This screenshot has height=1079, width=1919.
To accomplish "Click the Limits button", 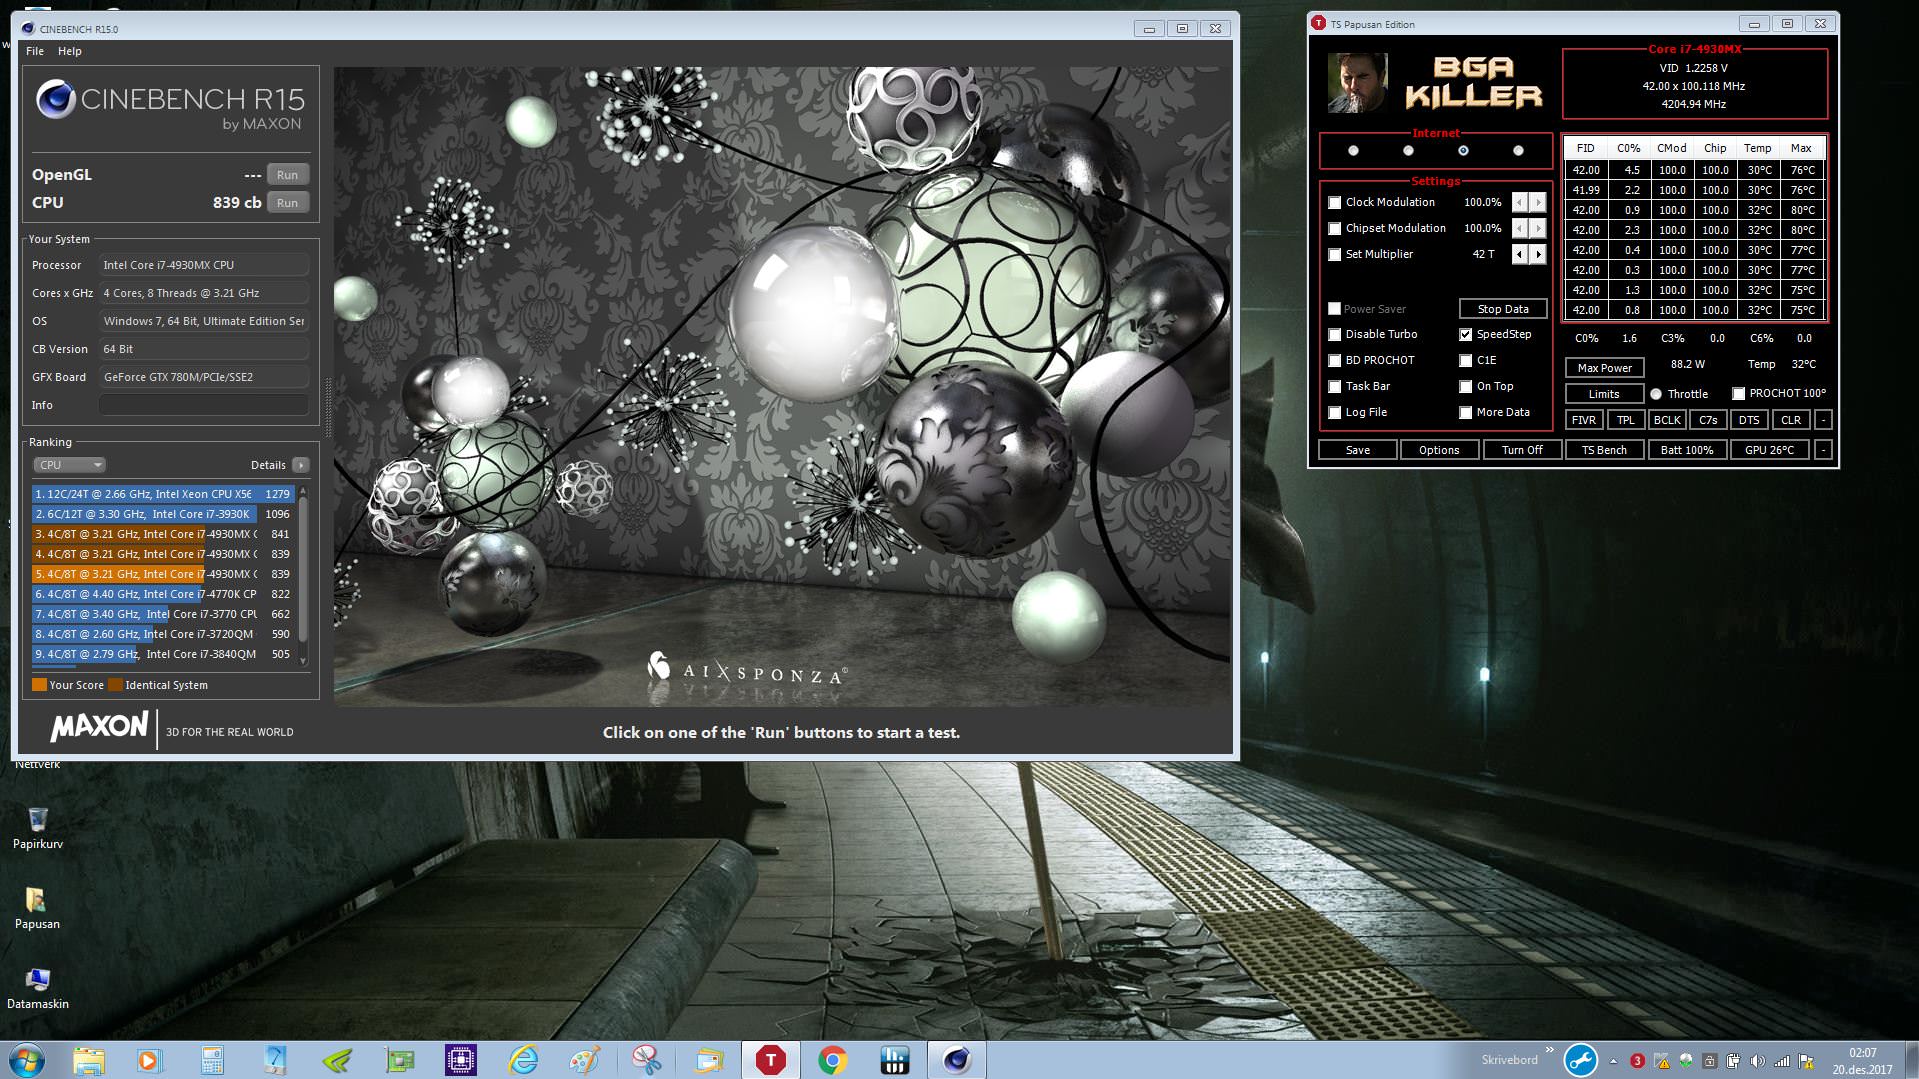I will click(x=1604, y=394).
